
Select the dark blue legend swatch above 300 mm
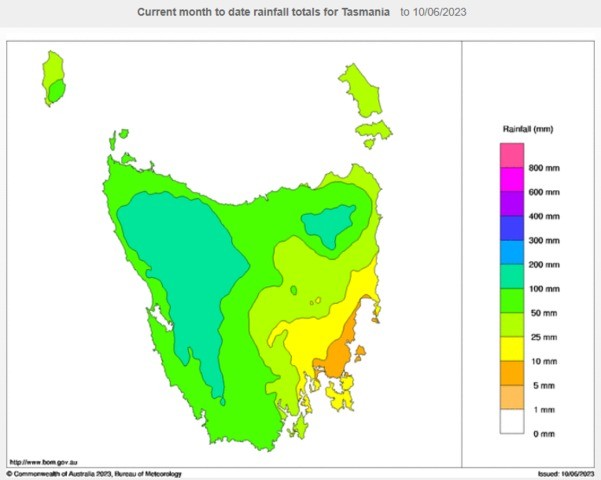coord(511,228)
